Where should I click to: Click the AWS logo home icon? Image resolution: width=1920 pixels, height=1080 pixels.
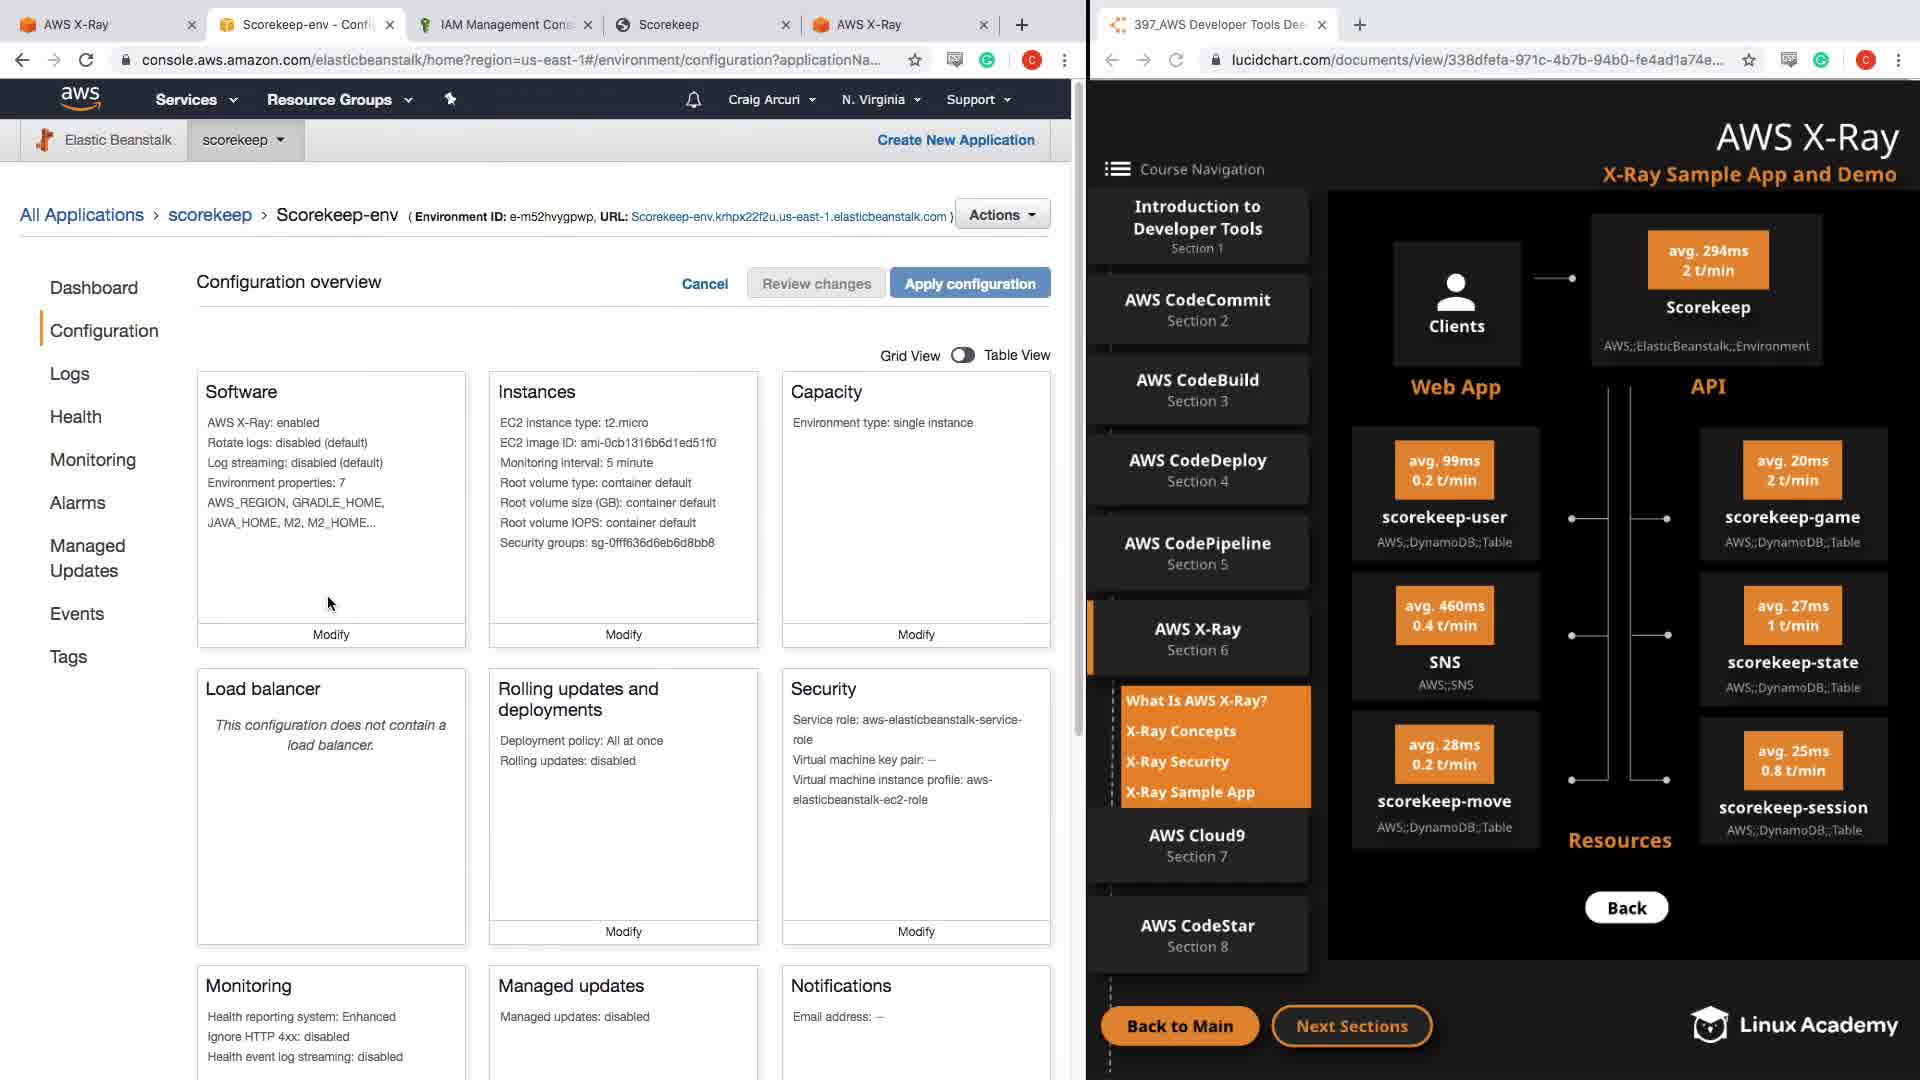[x=80, y=98]
